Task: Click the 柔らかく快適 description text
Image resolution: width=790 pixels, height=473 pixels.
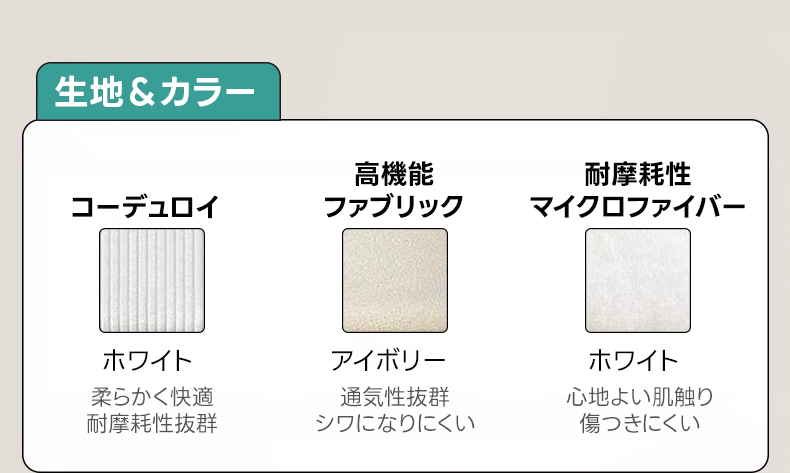Action: pos(152,396)
